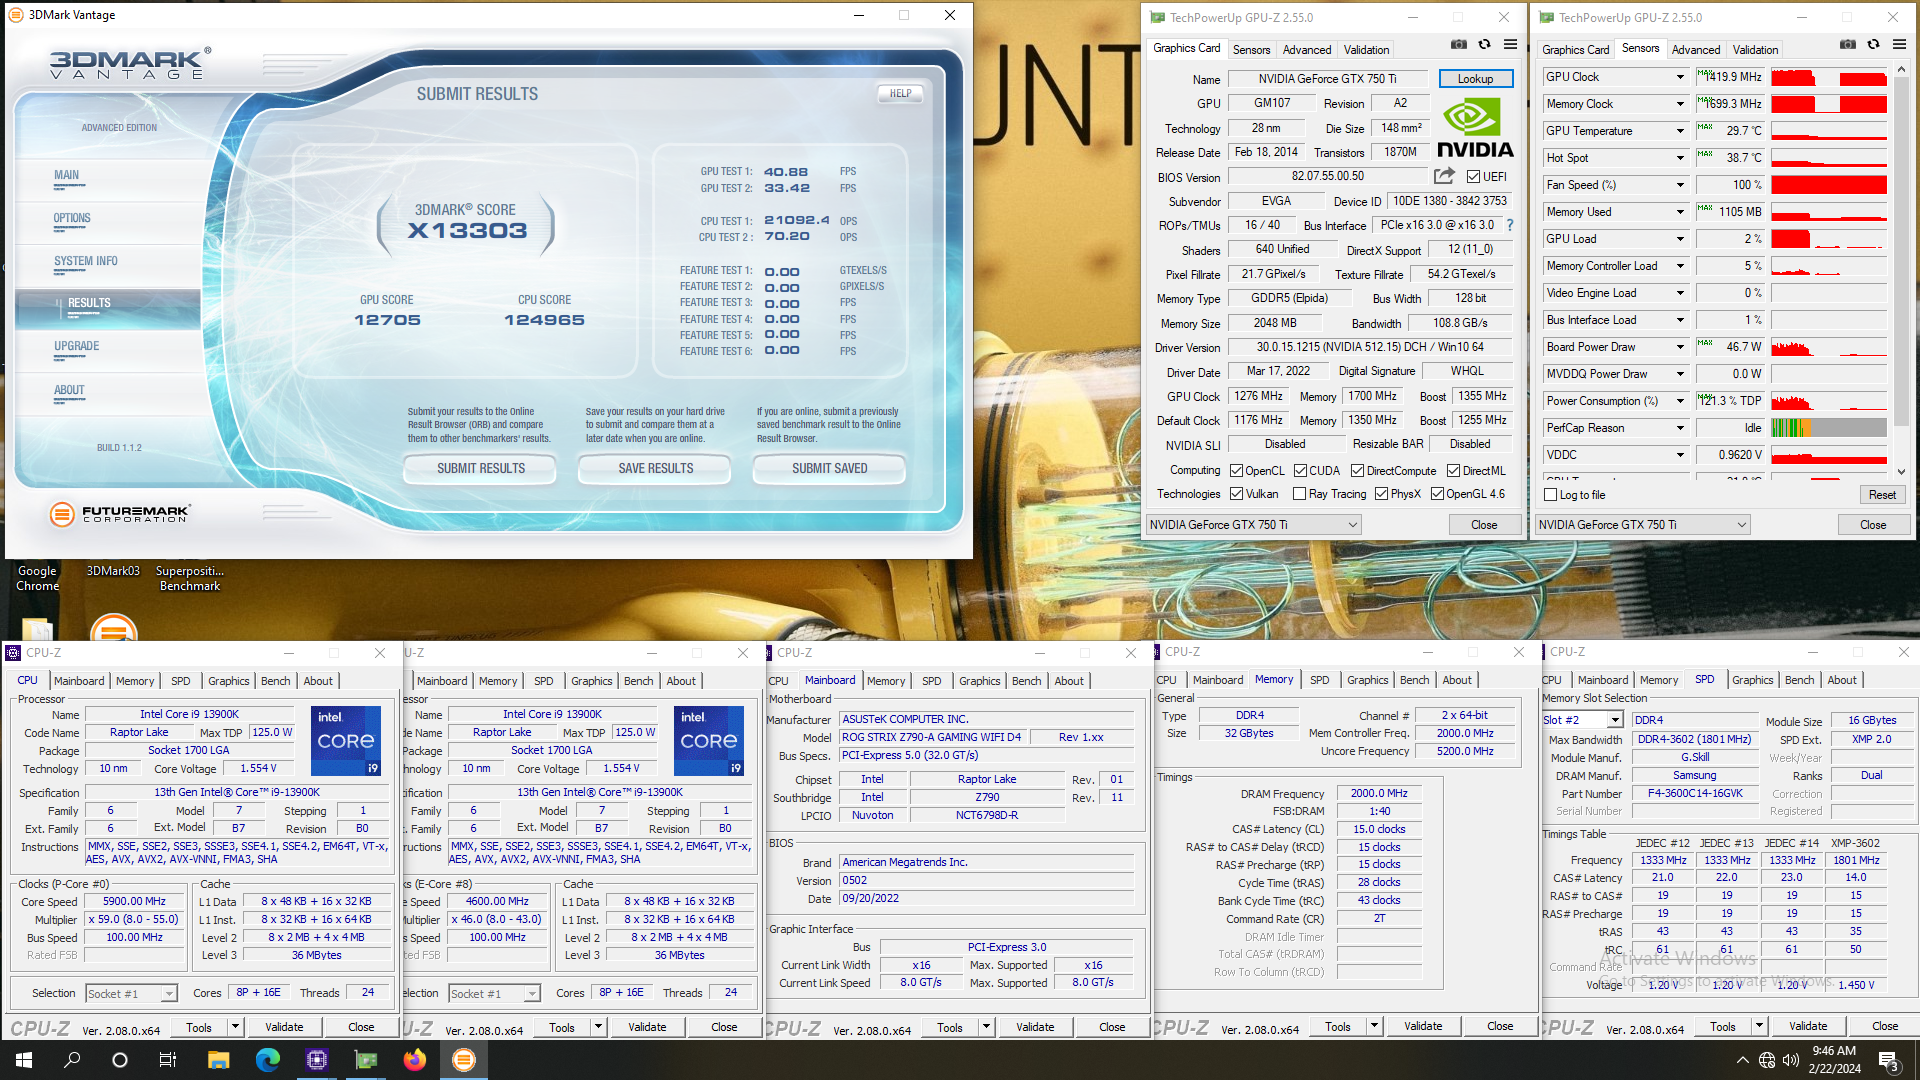Click the HELP button in 3DMark Vantage

900,93
